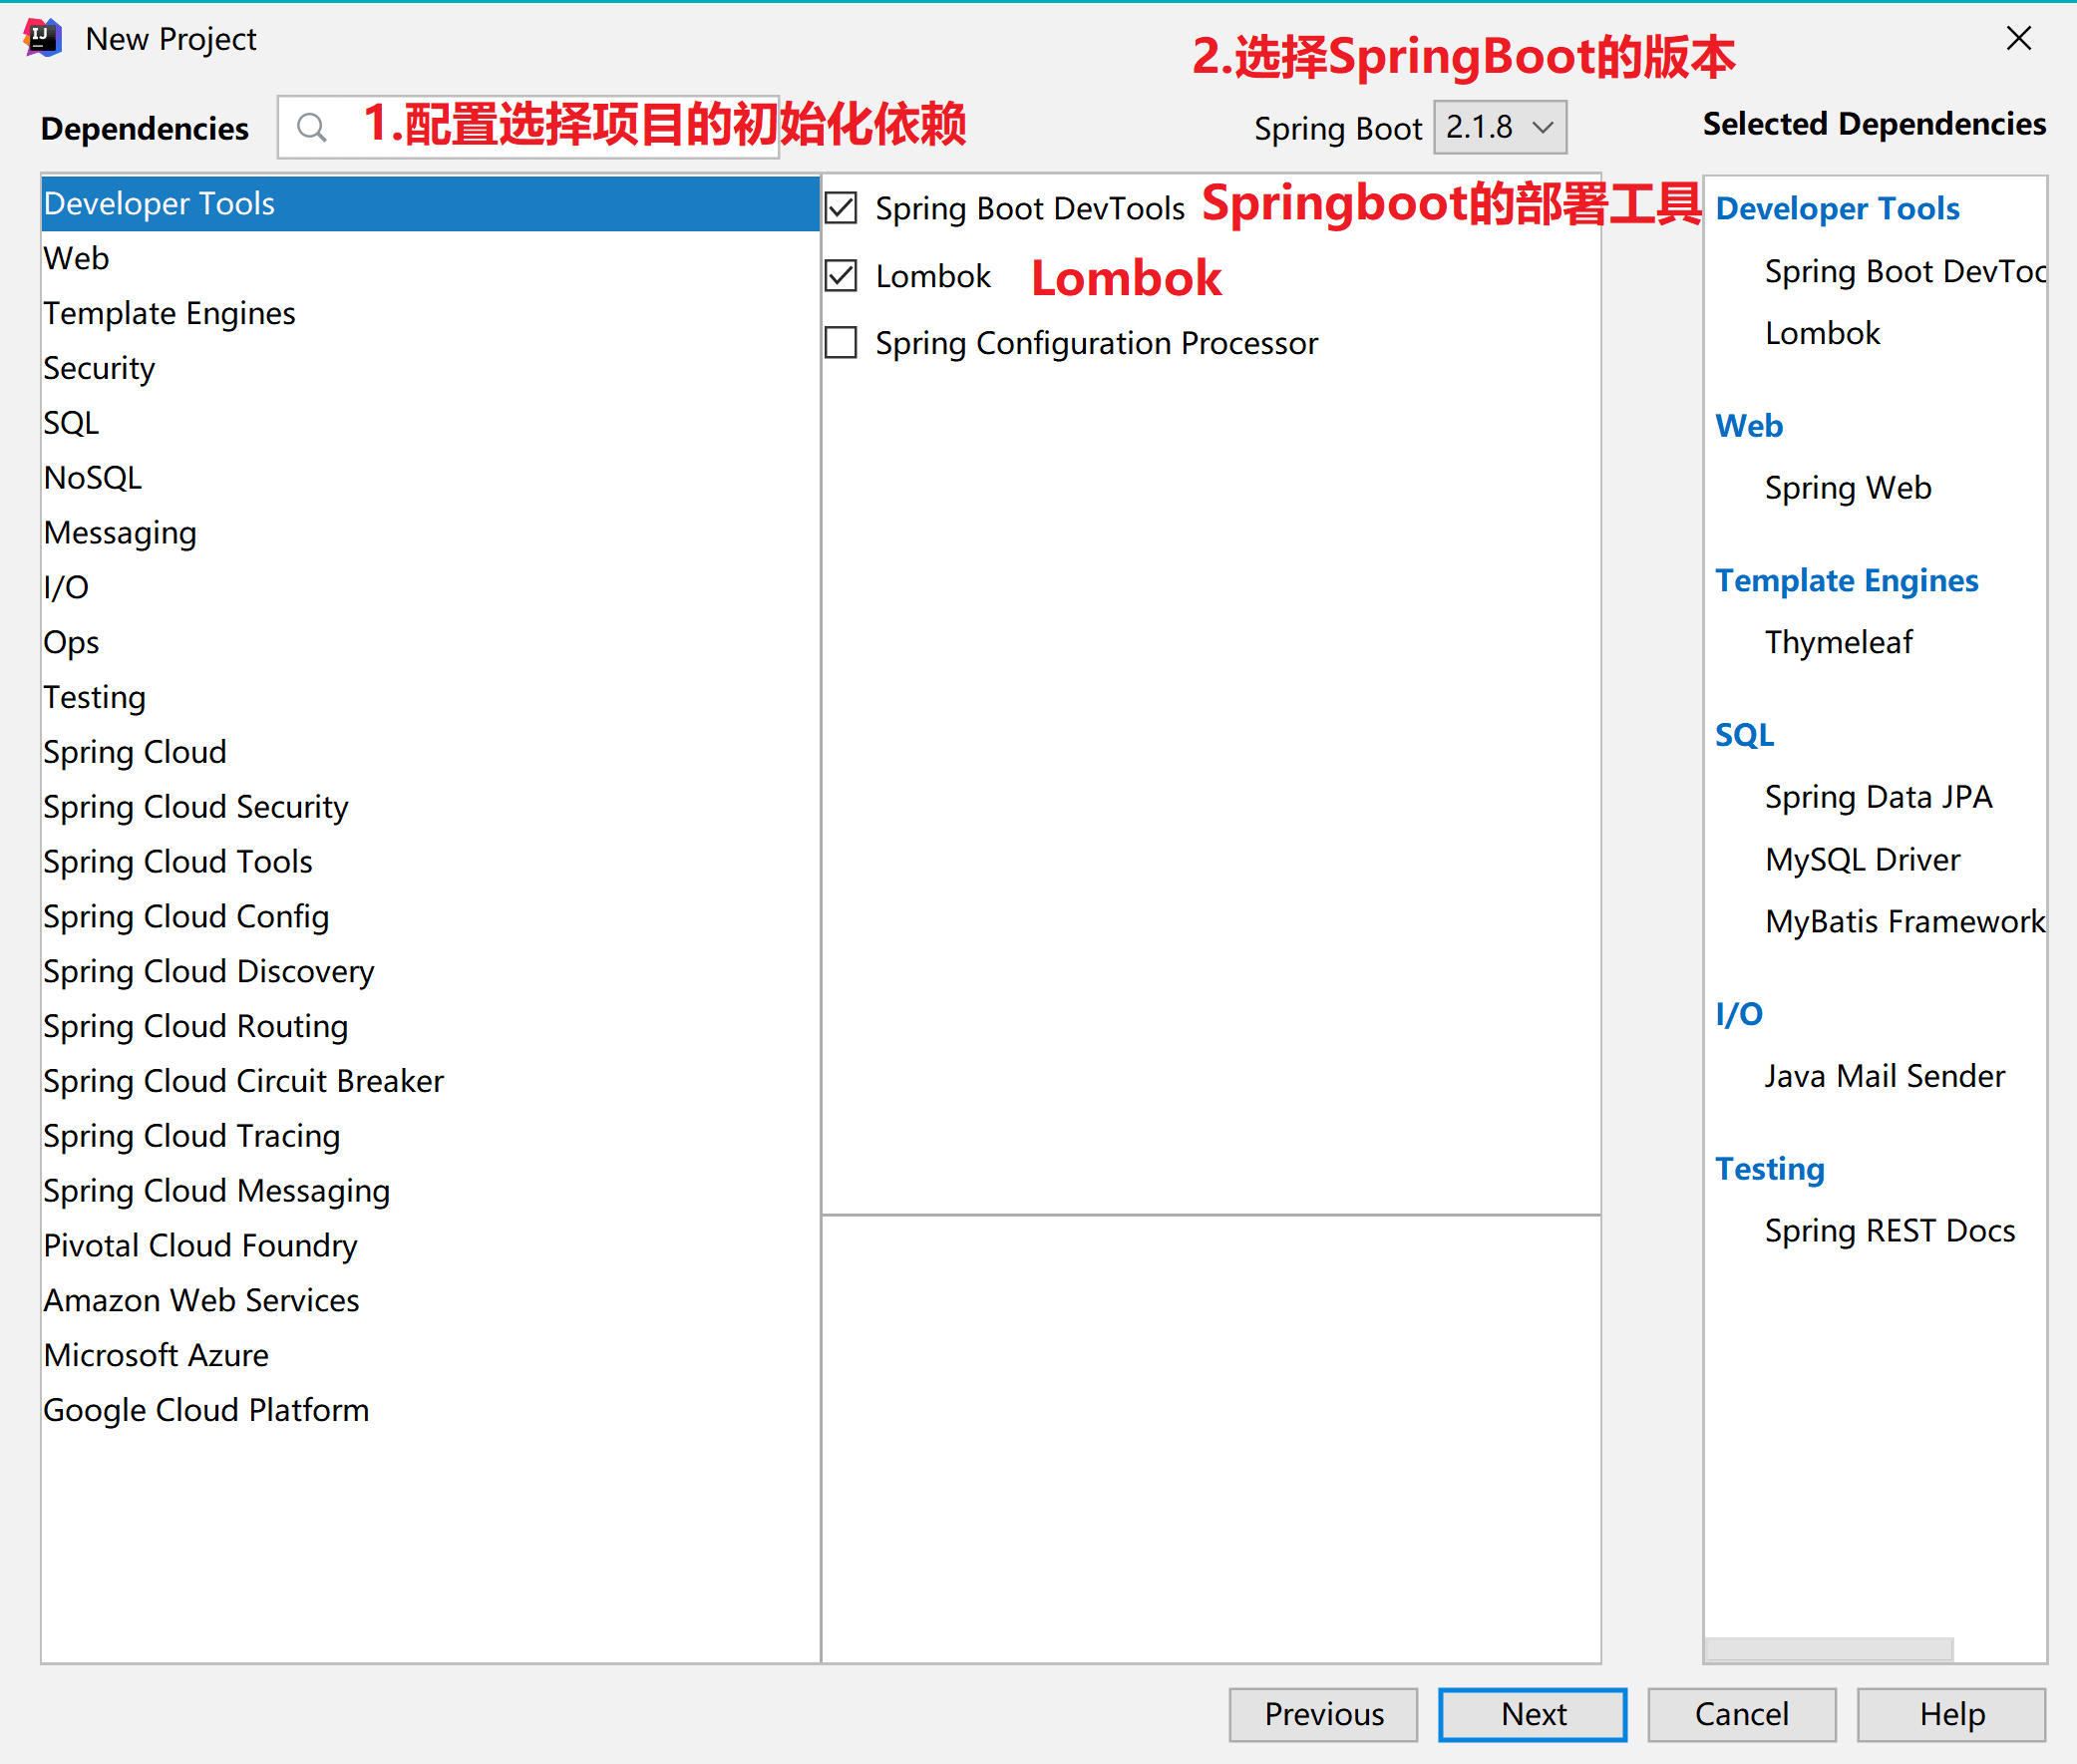Select the Web category
2077x1764 pixels.
(x=77, y=258)
